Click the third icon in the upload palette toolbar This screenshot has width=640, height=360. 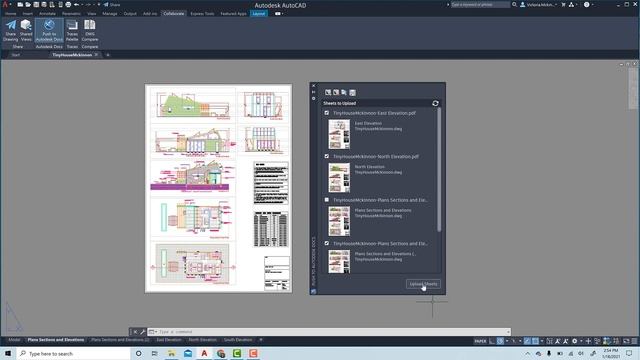(x=344, y=93)
